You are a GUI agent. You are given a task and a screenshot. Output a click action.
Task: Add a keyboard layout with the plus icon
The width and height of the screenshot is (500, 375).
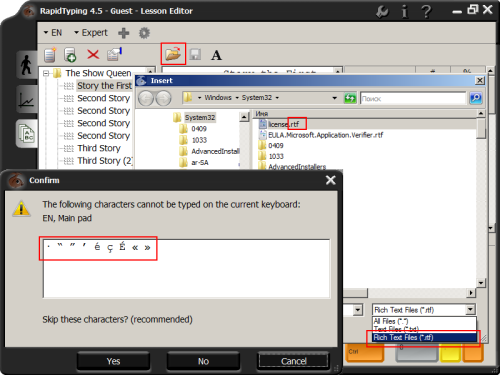[x=124, y=33]
